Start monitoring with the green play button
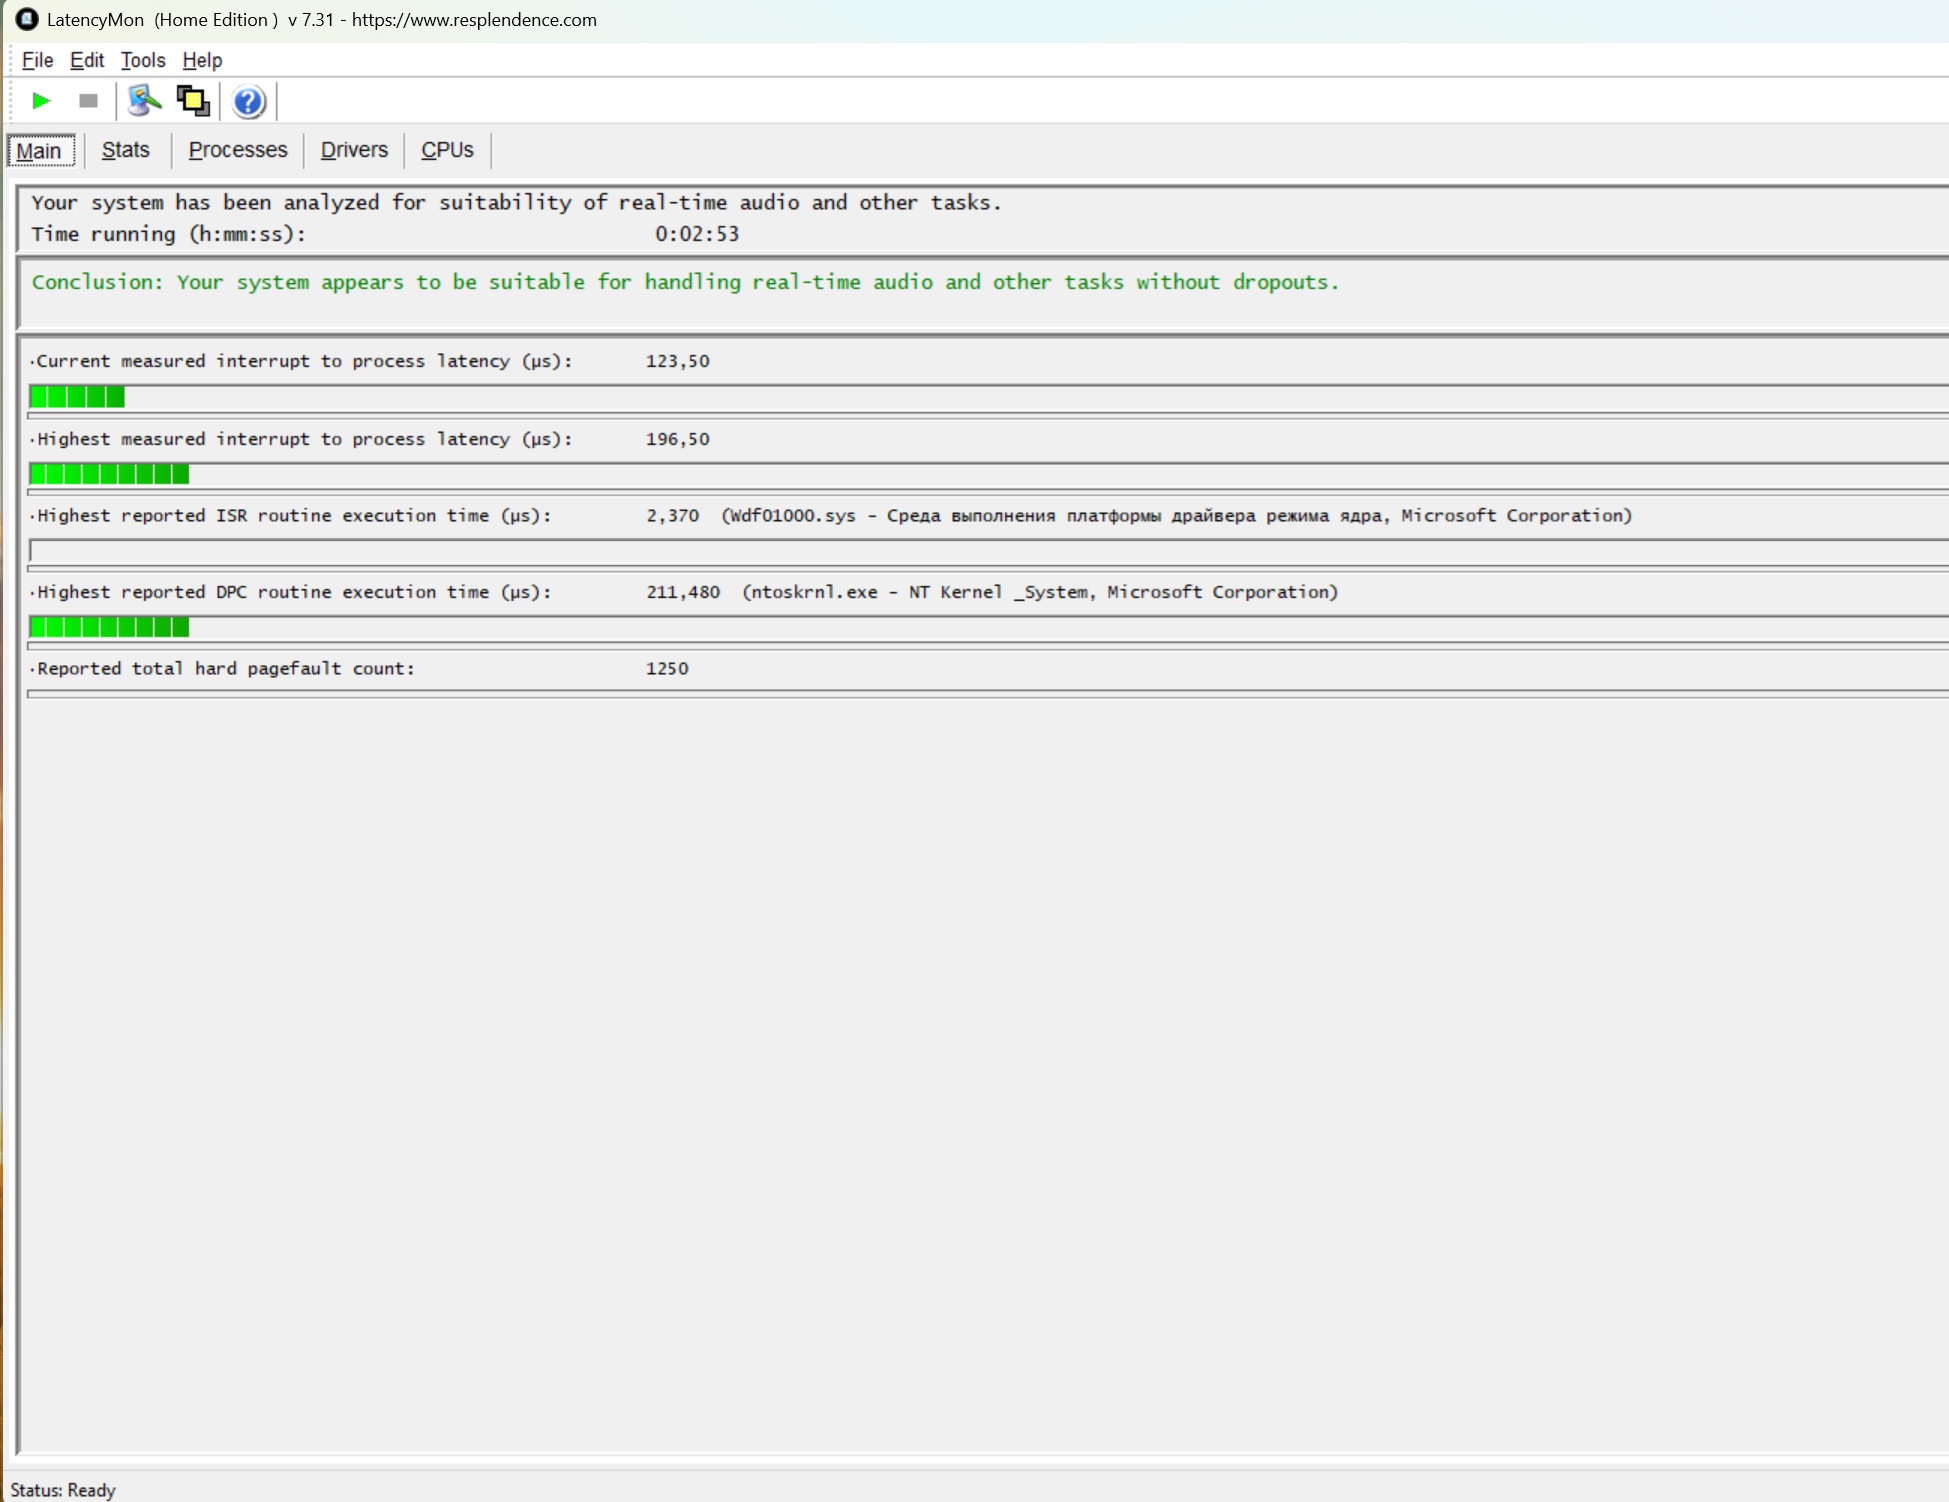Screen dimensions: 1949x1502 [x=41, y=101]
